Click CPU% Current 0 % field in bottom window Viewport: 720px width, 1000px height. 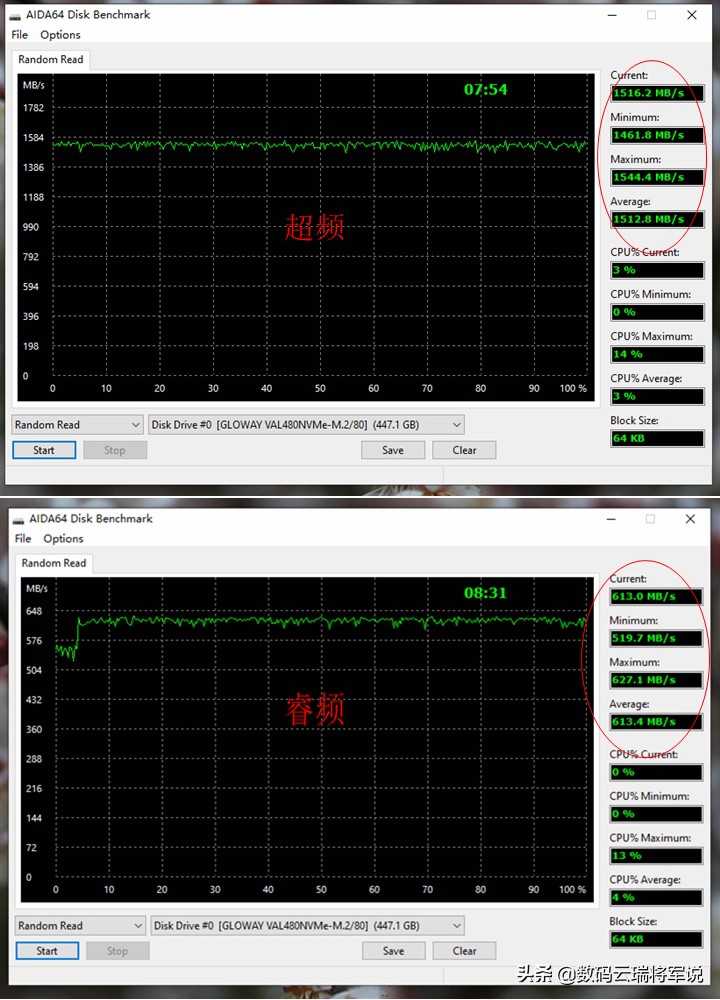[x=656, y=772]
